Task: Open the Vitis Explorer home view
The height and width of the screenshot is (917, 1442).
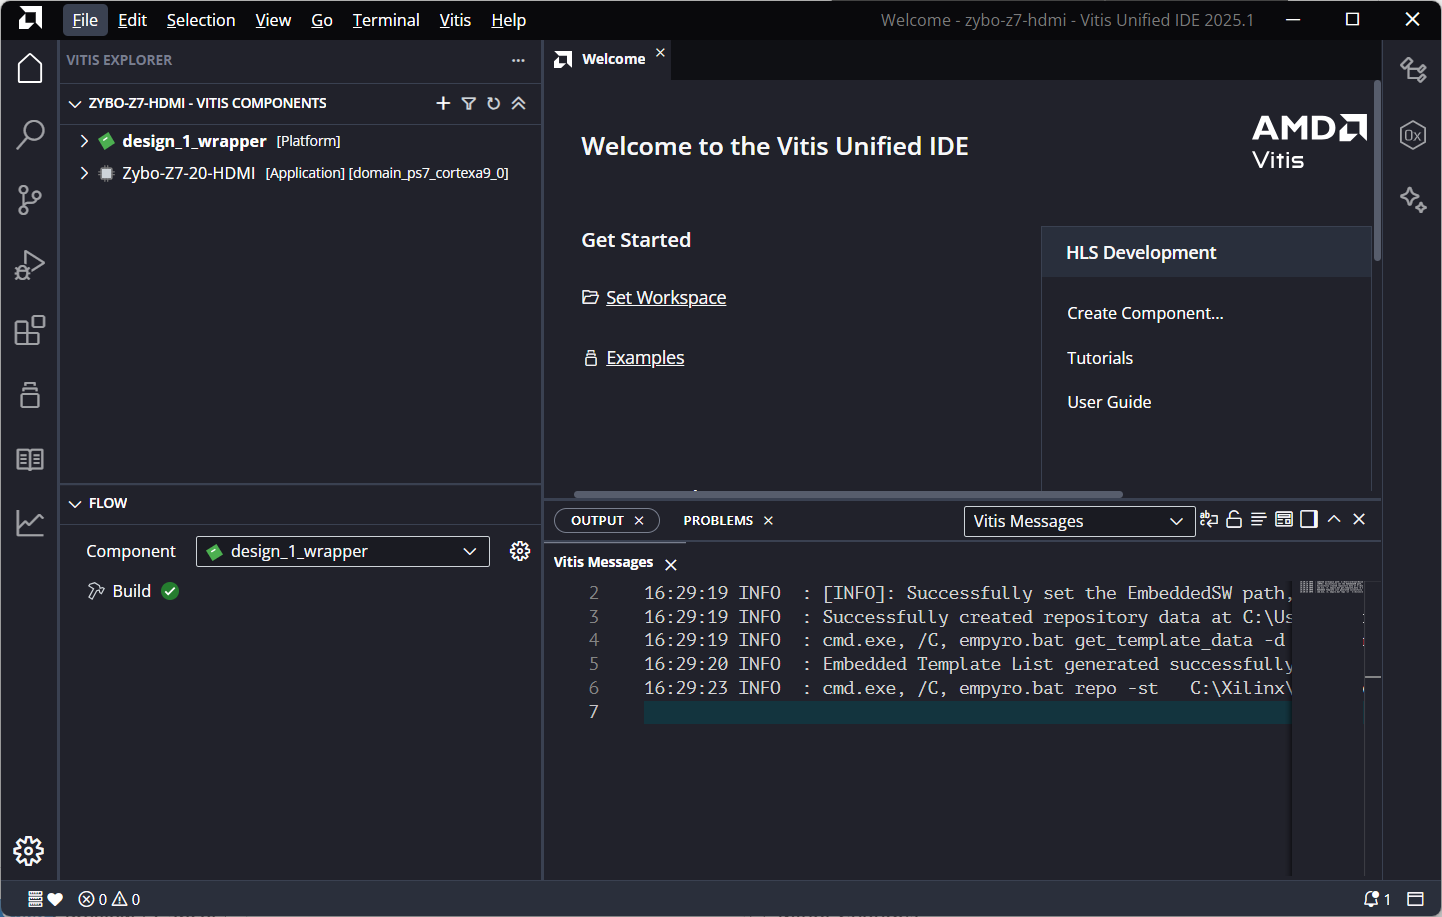Action: (30, 68)
